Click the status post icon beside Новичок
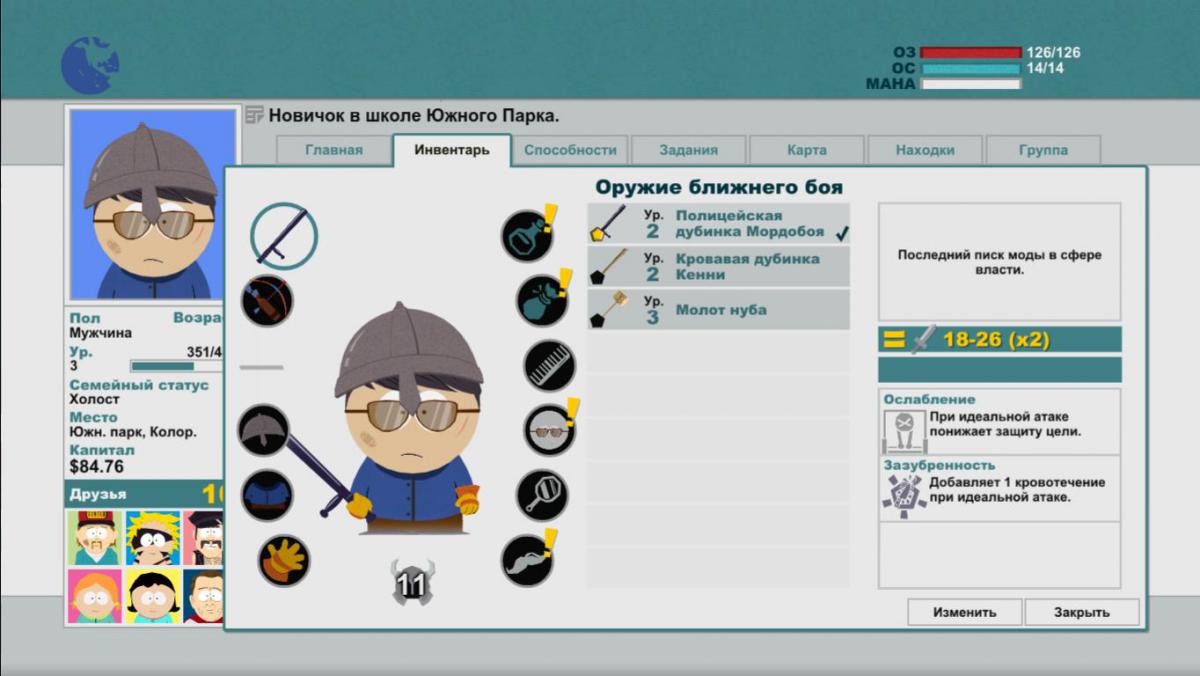 254,115
